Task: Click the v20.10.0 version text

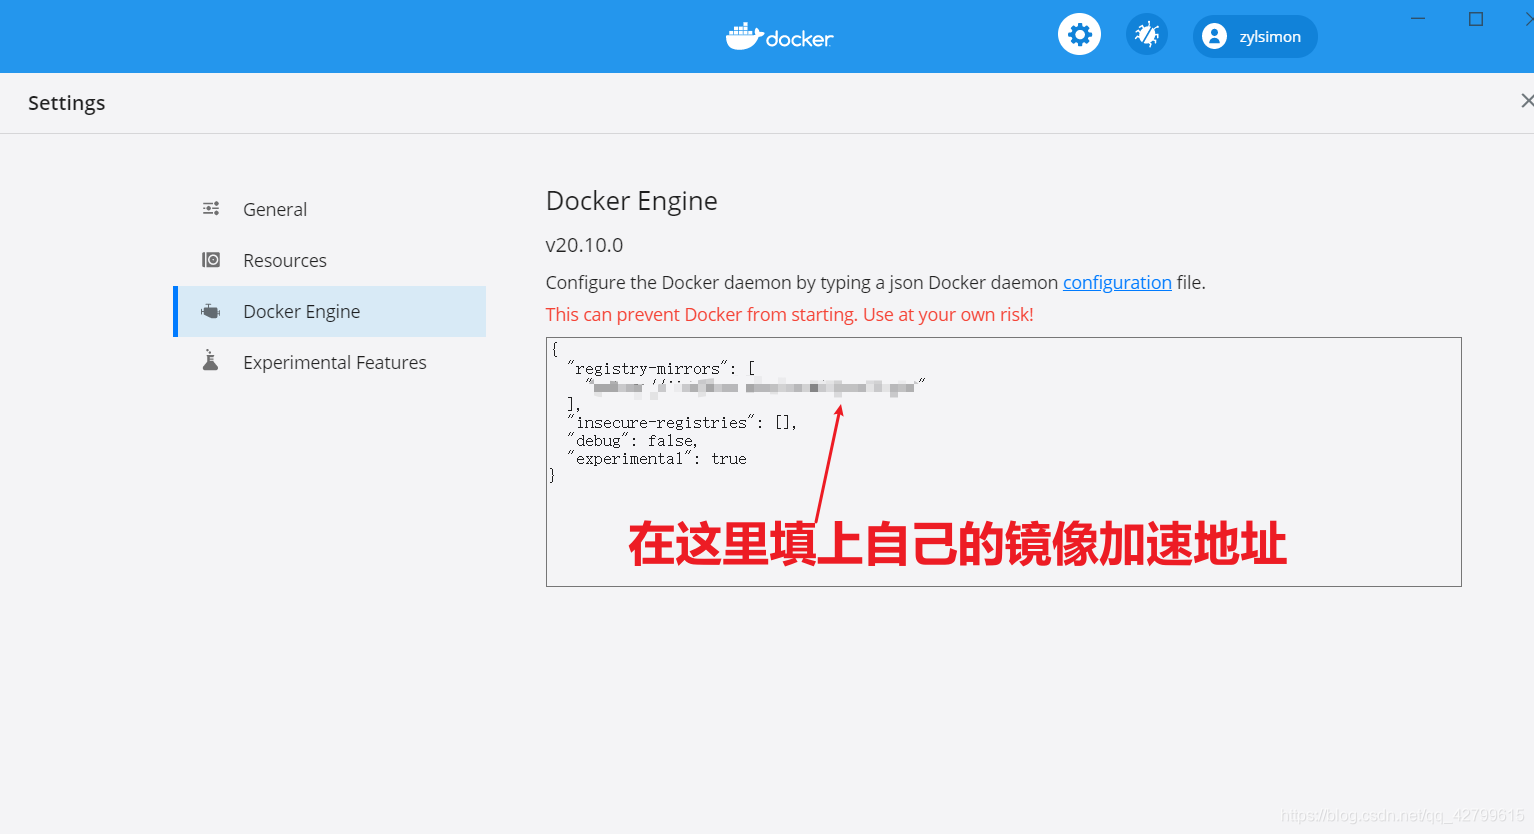Action: 584,245
